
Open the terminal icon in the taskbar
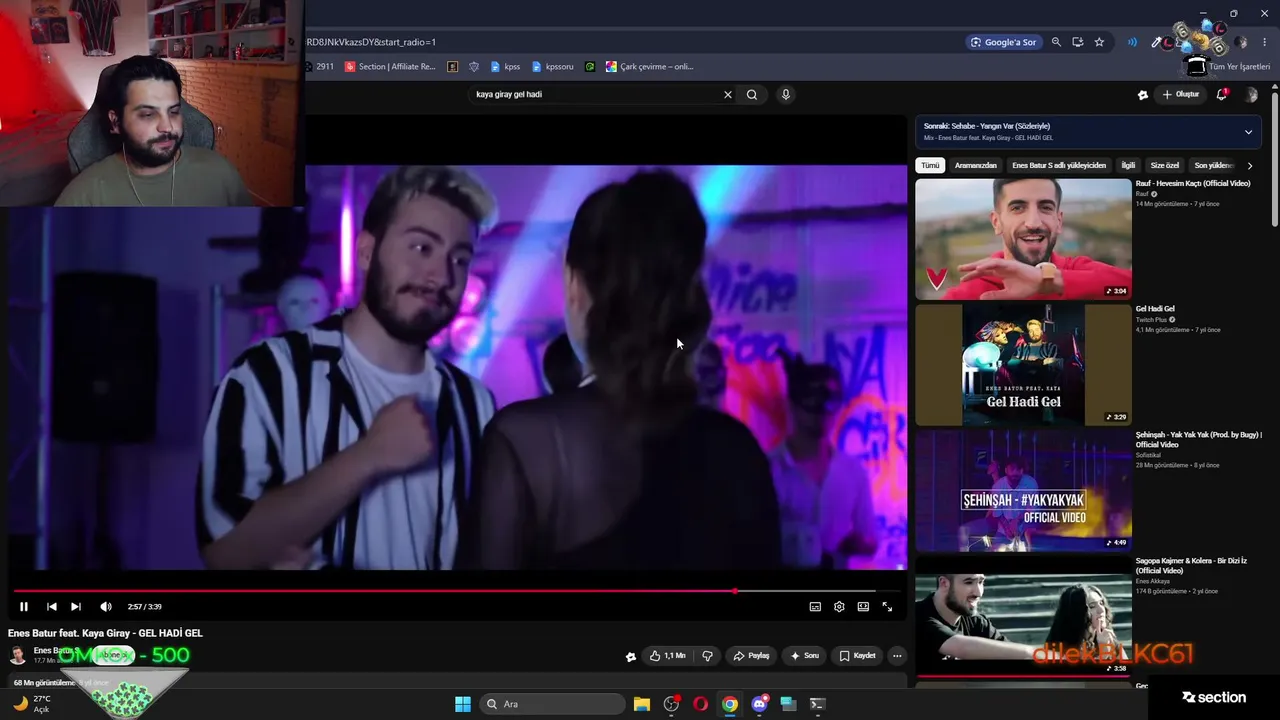point(817,704)
